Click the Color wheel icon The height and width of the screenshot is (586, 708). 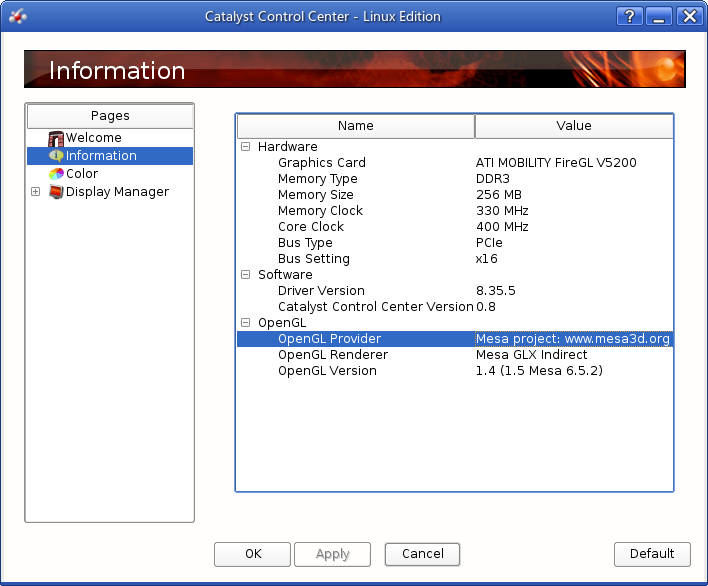coord(56,174)
